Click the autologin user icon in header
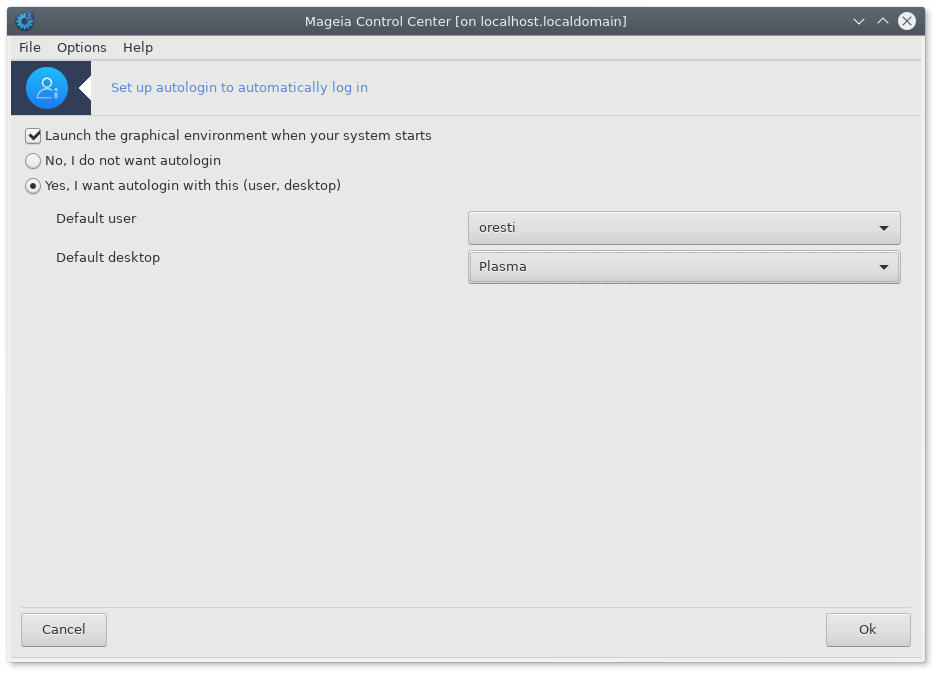This screenshot has width=938, height=675. 47,88
